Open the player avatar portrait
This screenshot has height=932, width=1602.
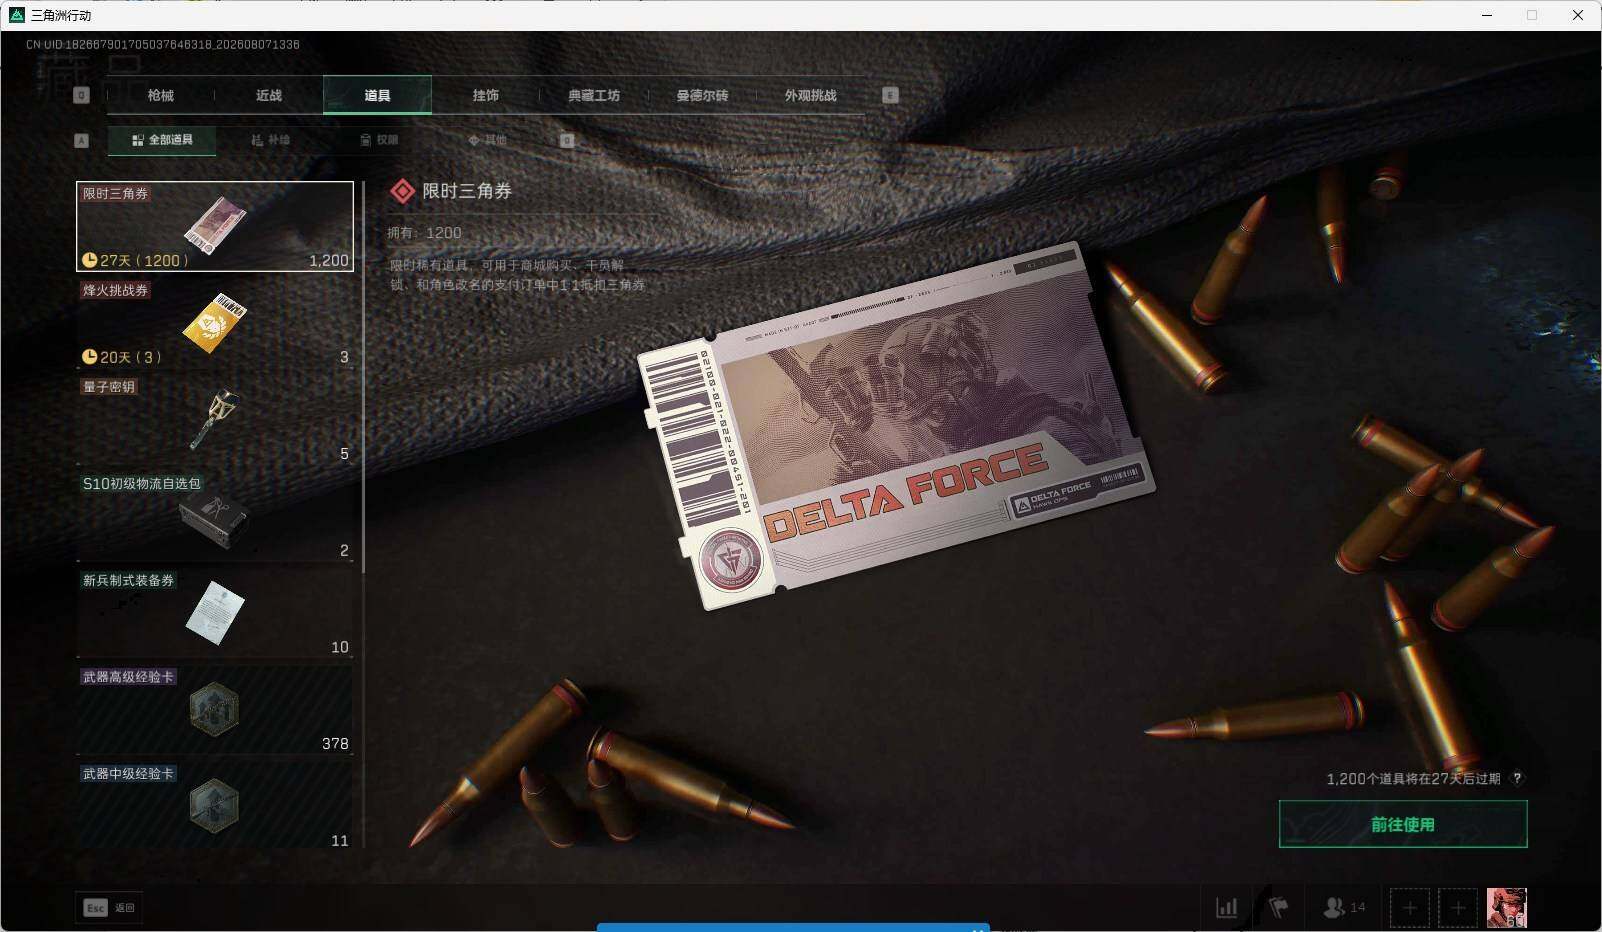point(1506,908)
